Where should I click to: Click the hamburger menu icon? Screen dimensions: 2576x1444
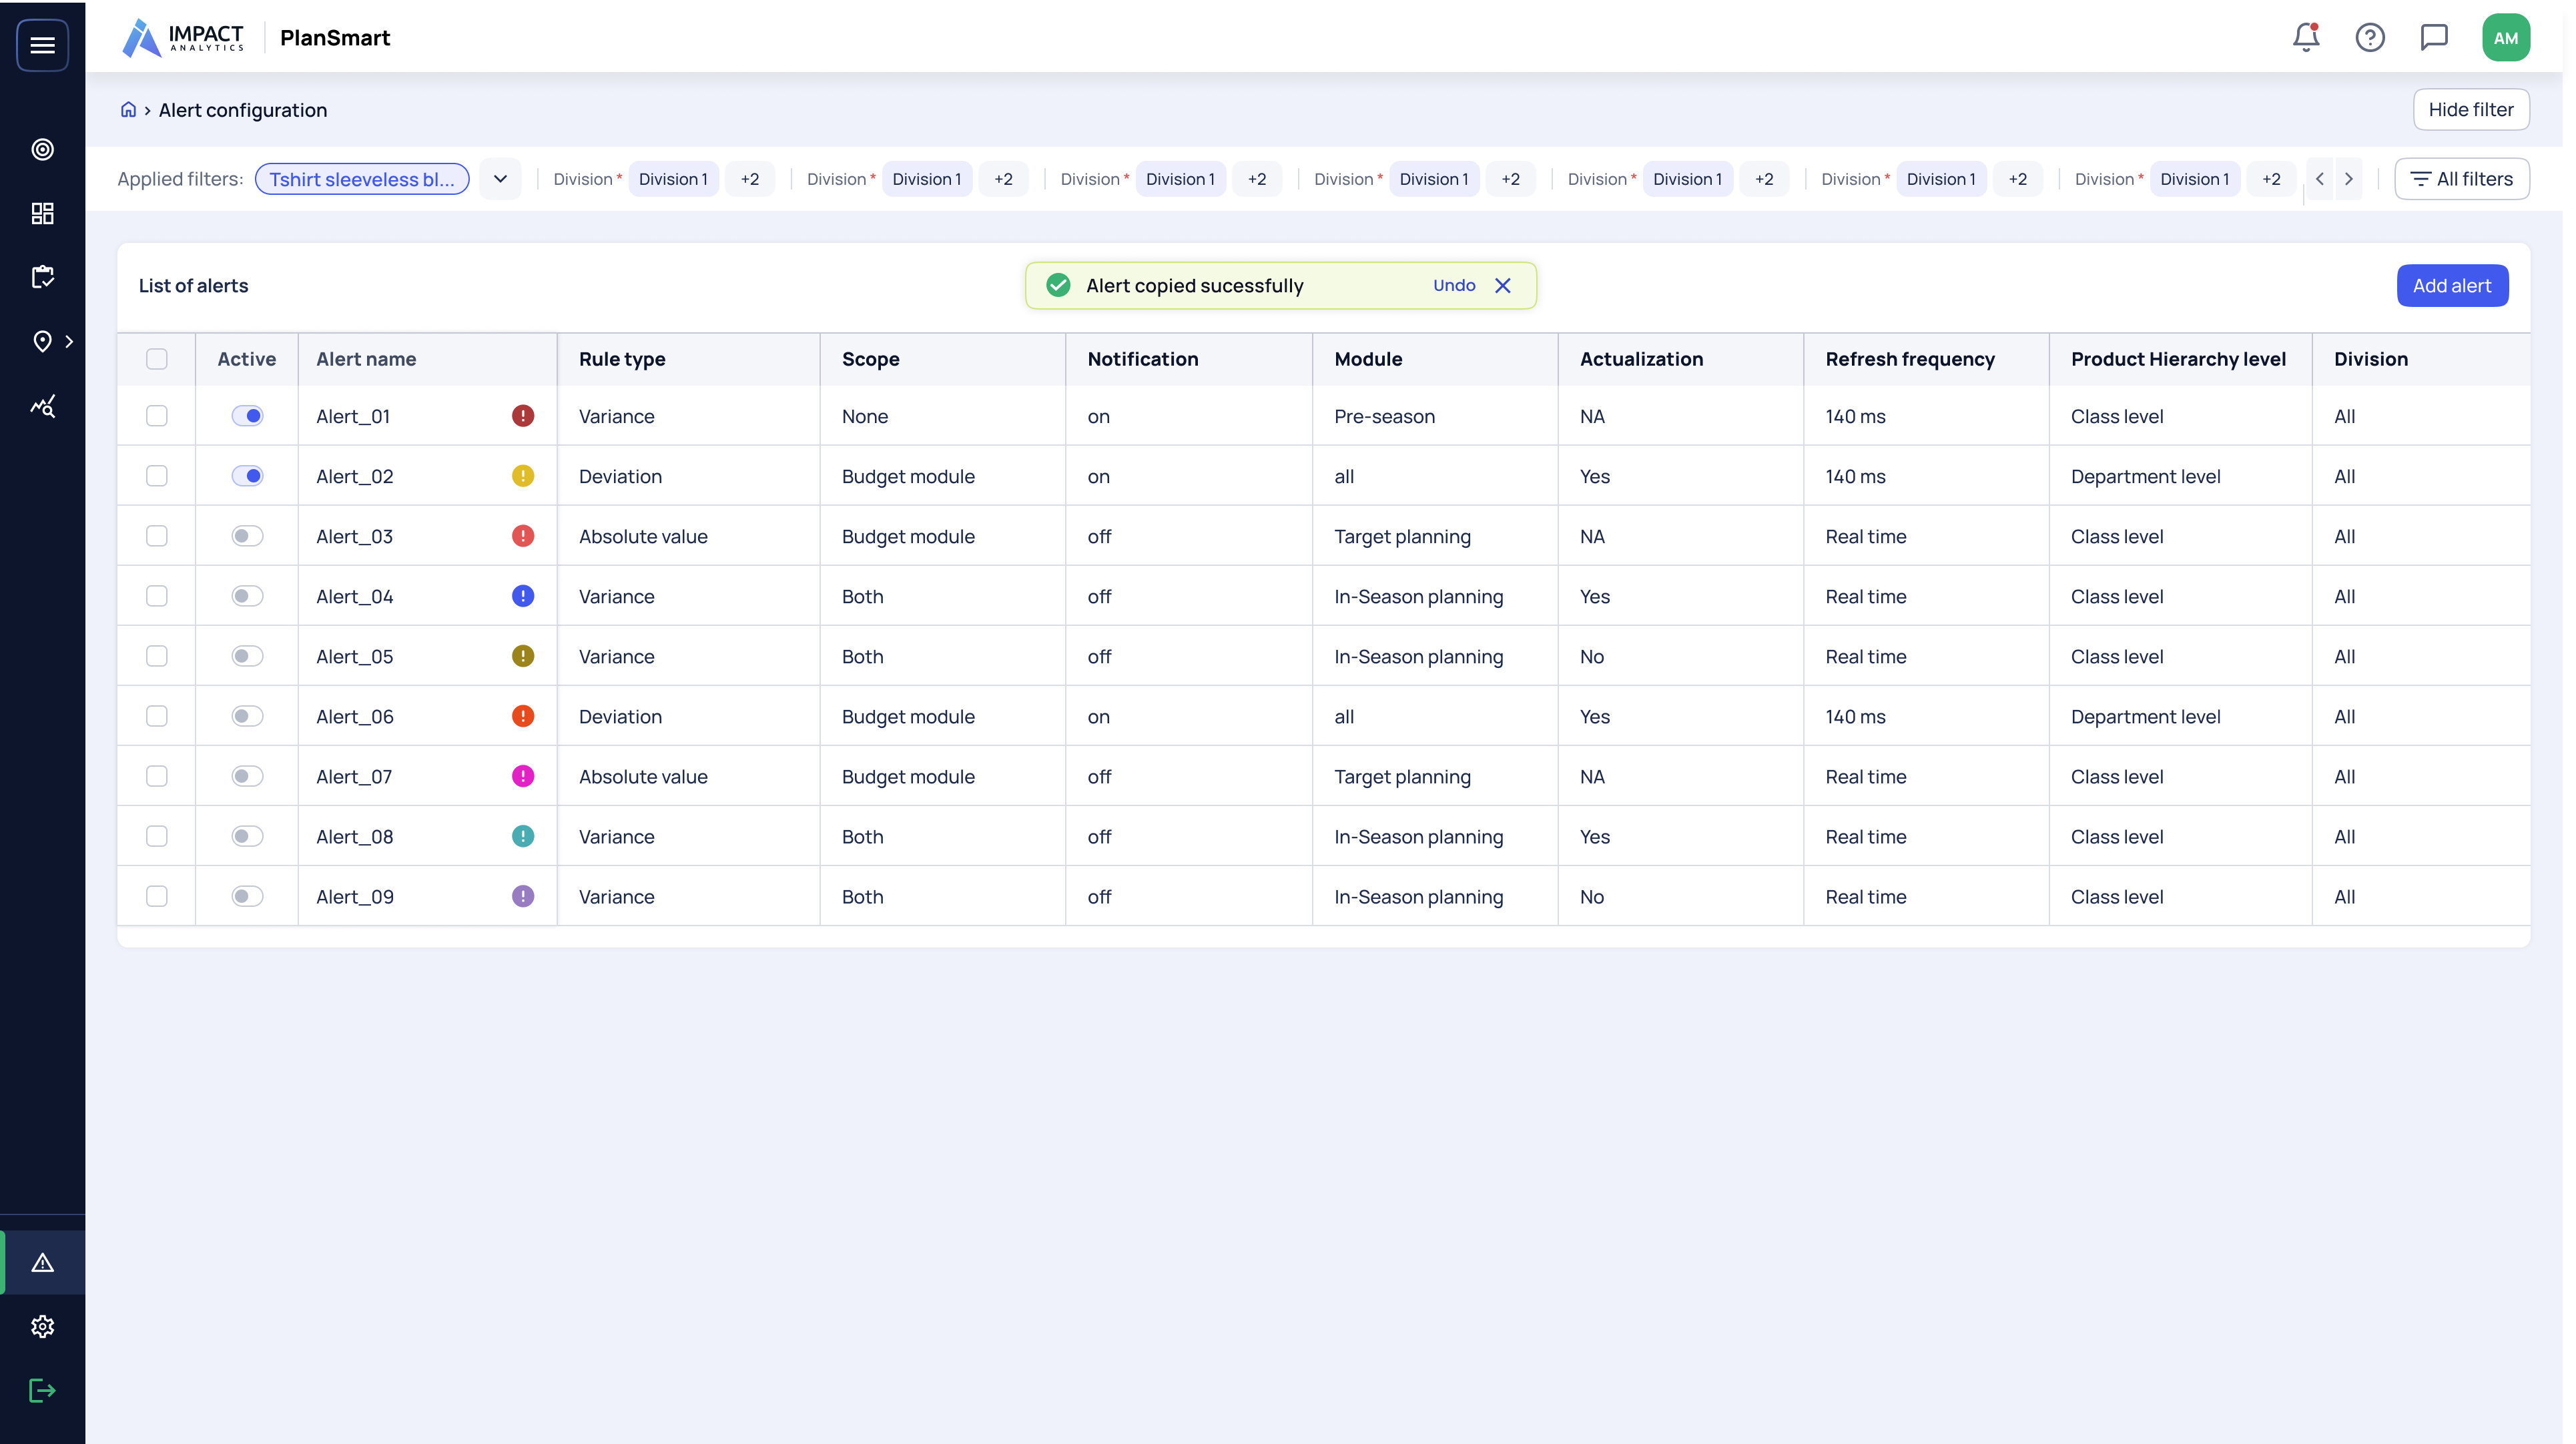(x=42, y=45)
